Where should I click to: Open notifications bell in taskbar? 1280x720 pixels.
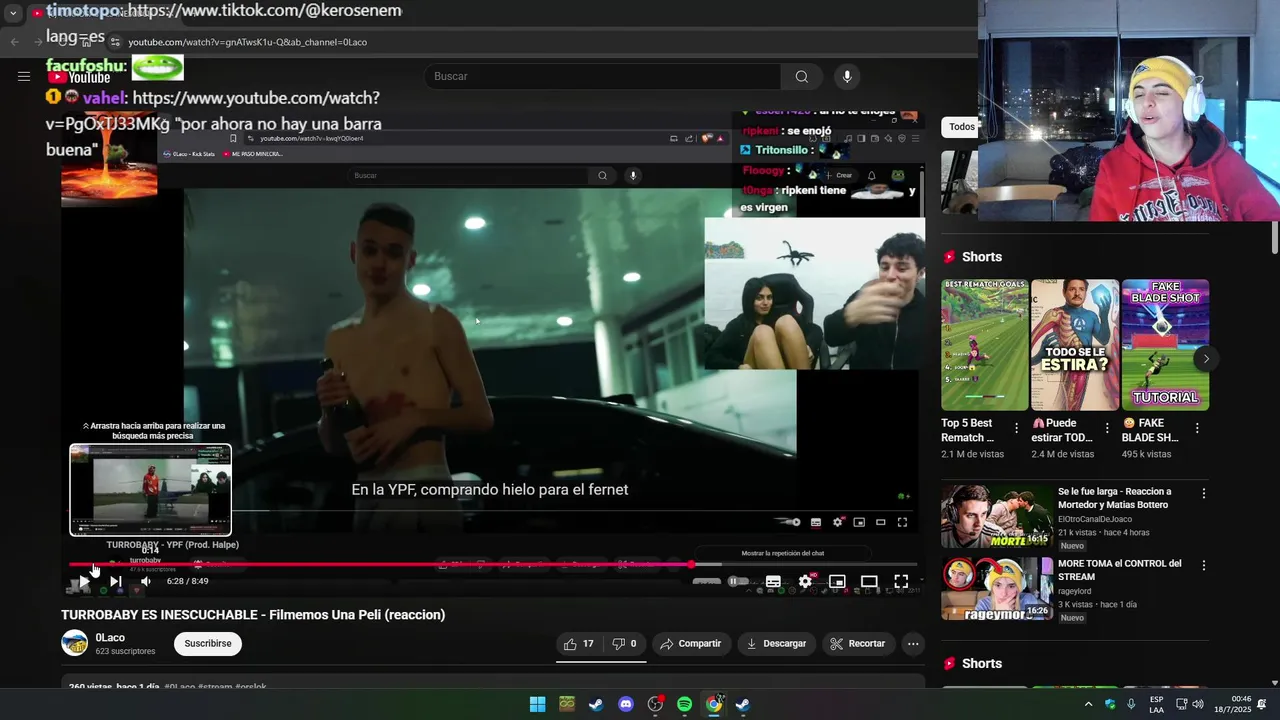1262,704
